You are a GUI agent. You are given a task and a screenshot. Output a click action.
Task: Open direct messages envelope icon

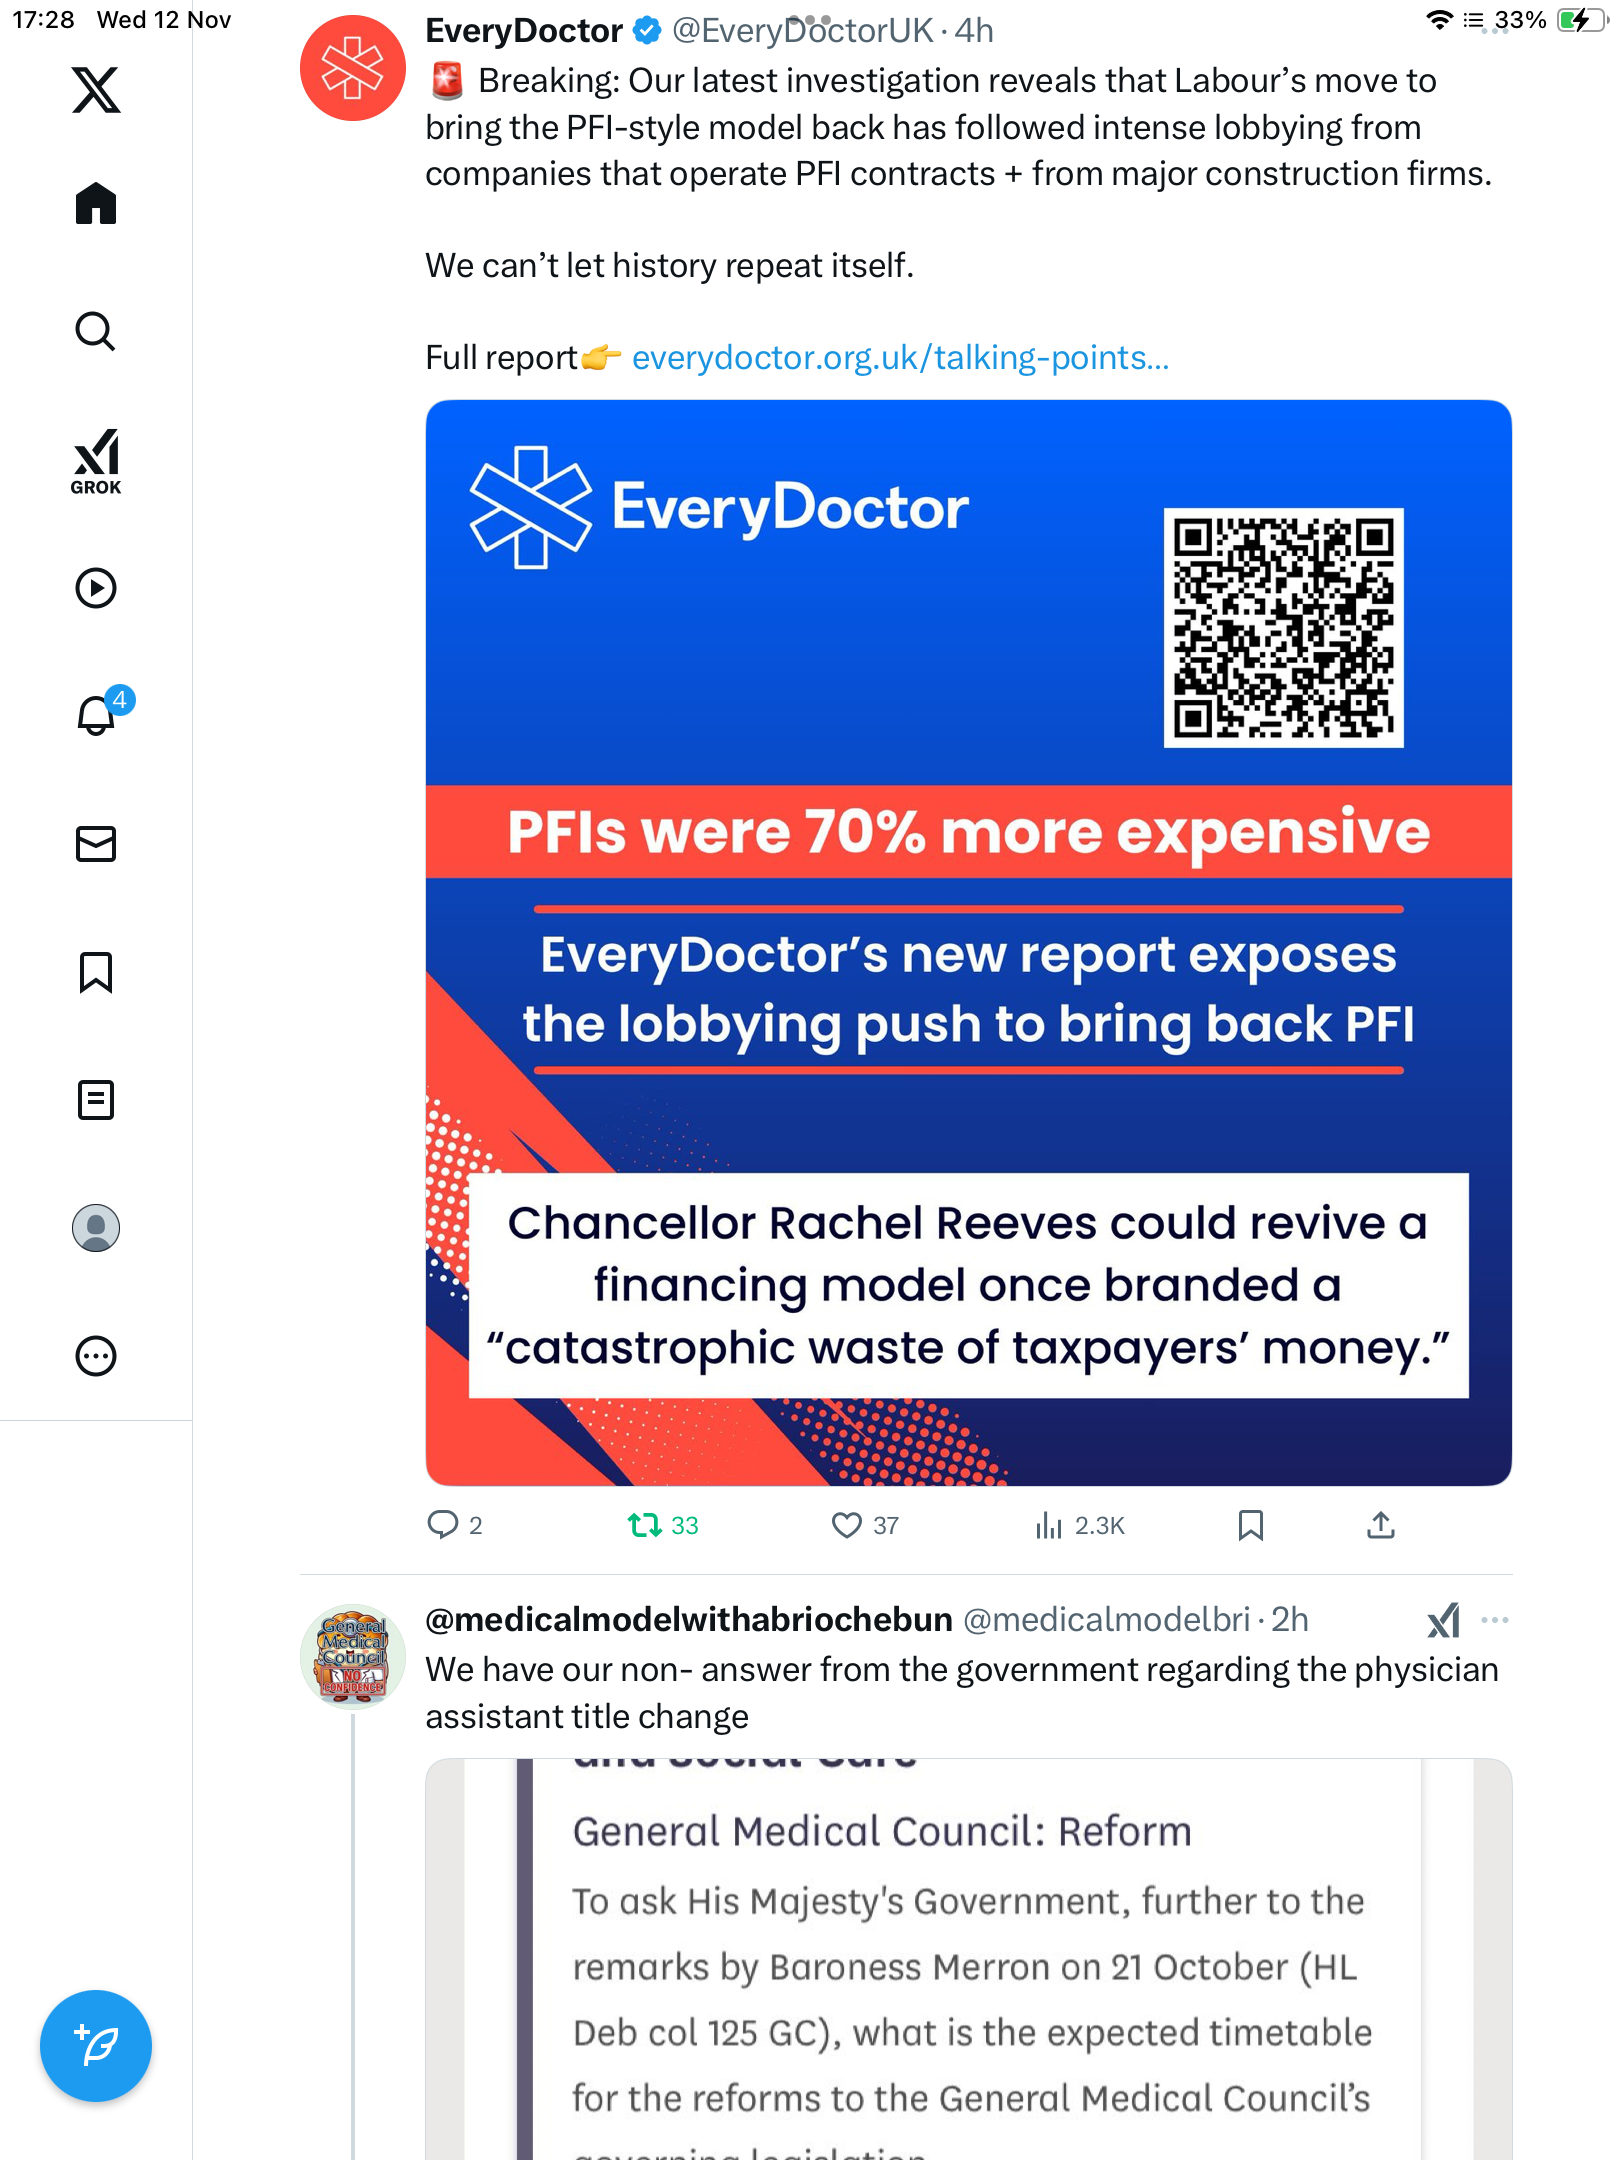click(96, 844)
